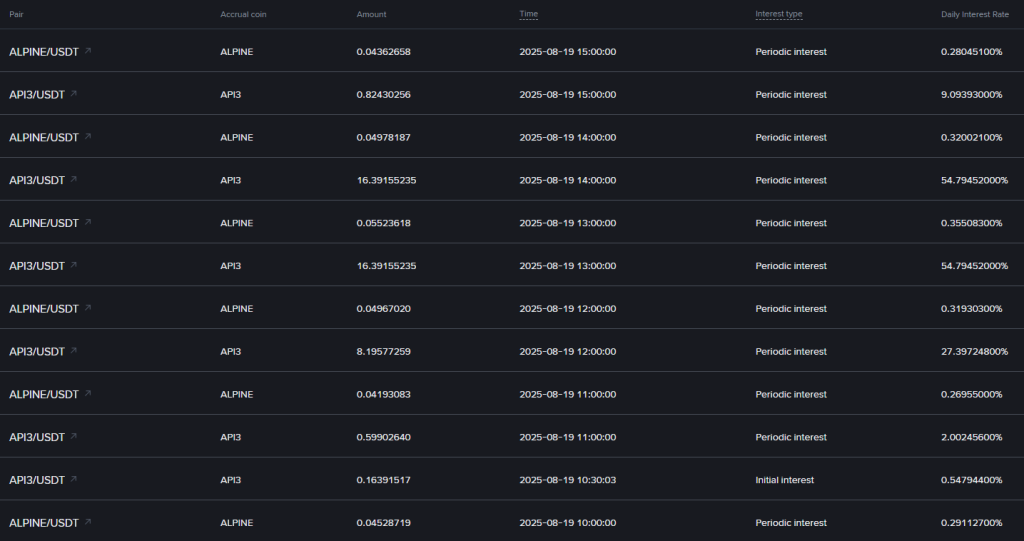
Task: Open external link icon for ALPINE/USDT at 14:00:00
Action: coord(88,136)
